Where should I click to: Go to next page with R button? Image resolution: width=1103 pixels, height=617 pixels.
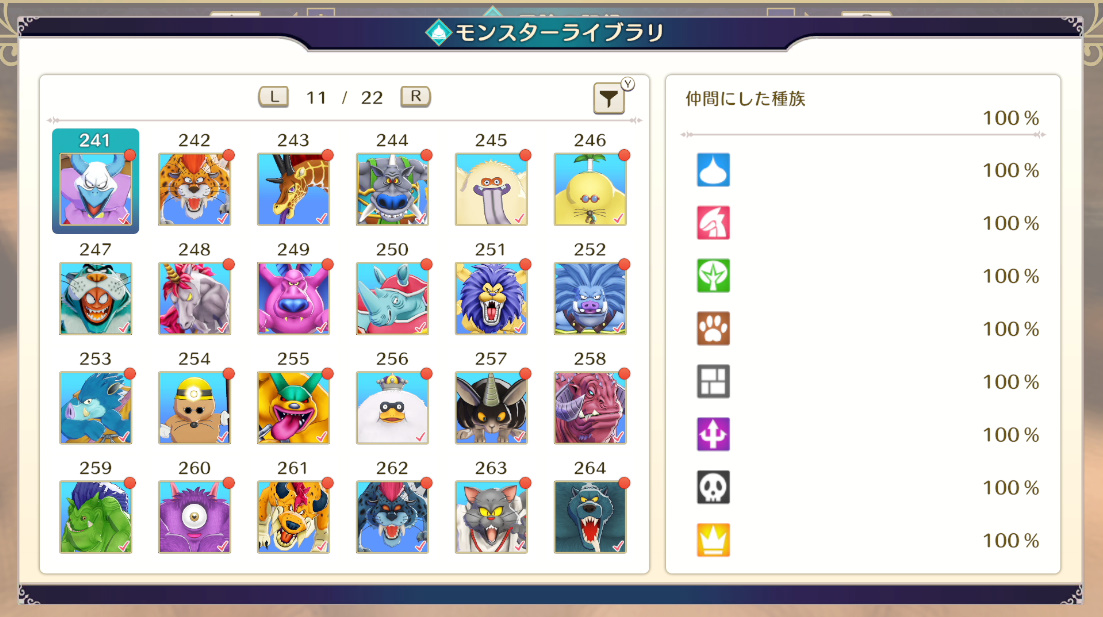pos(416,96)
